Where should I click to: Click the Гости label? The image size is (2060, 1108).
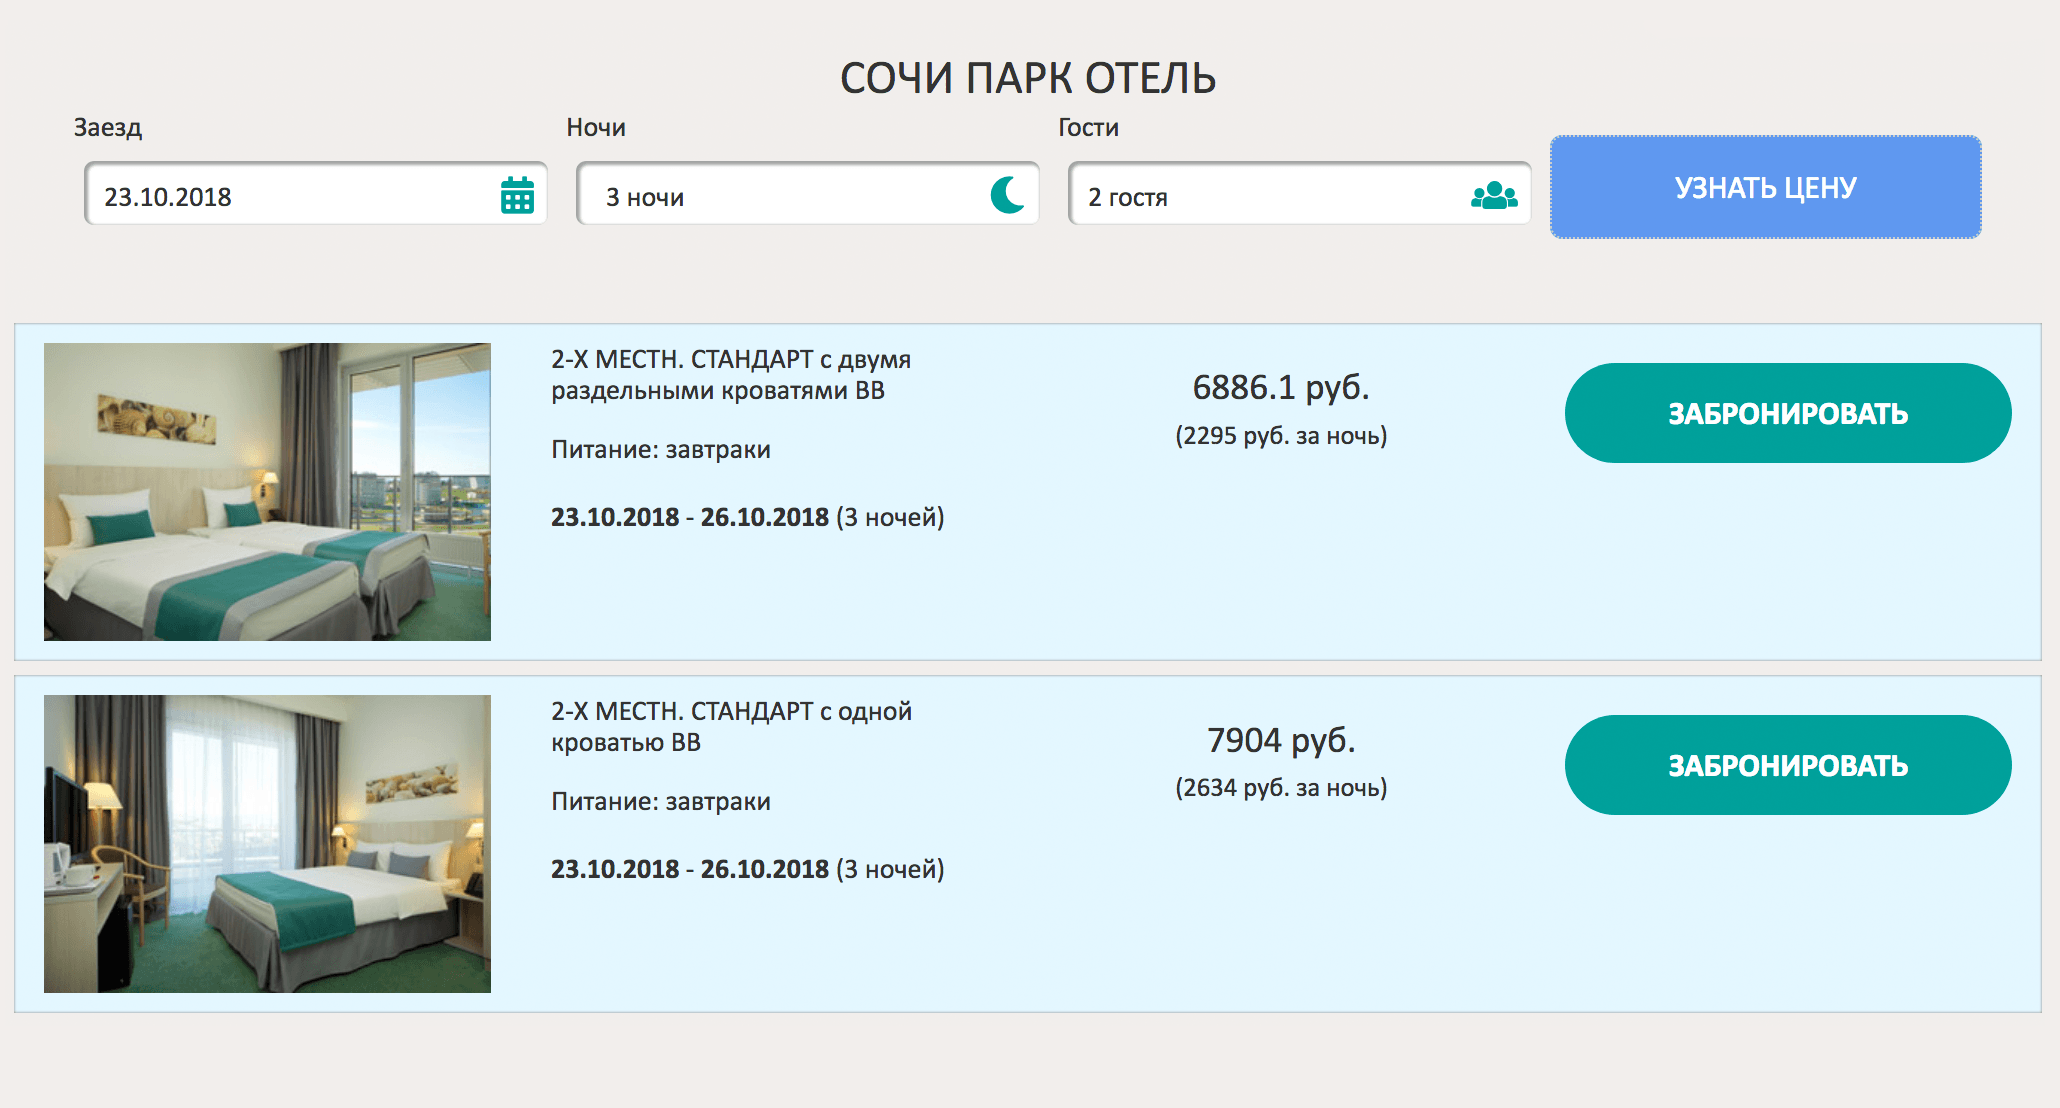[x=1088, y=127]
